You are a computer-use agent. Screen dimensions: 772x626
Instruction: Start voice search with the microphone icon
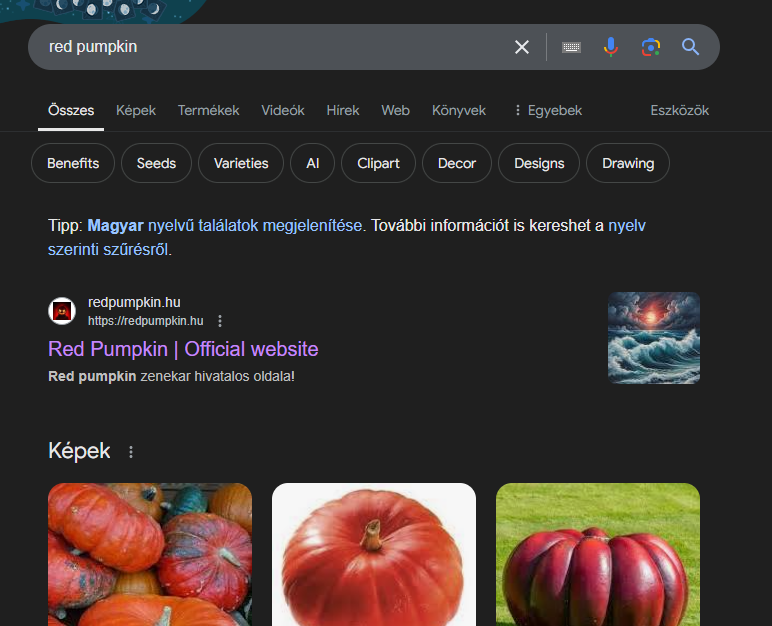[x=611, y=47]
